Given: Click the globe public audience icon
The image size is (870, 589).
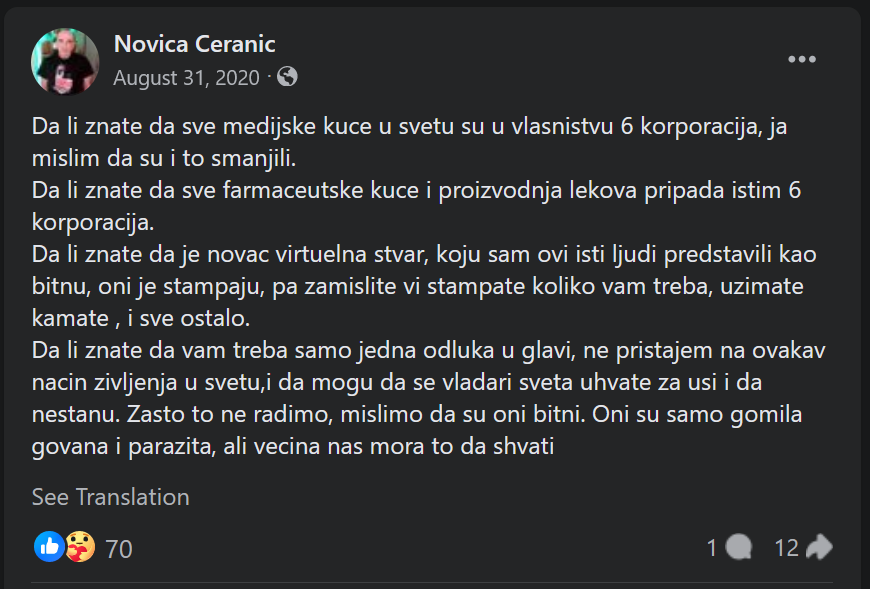Looking at the screenshot, I should click(287, 77).
